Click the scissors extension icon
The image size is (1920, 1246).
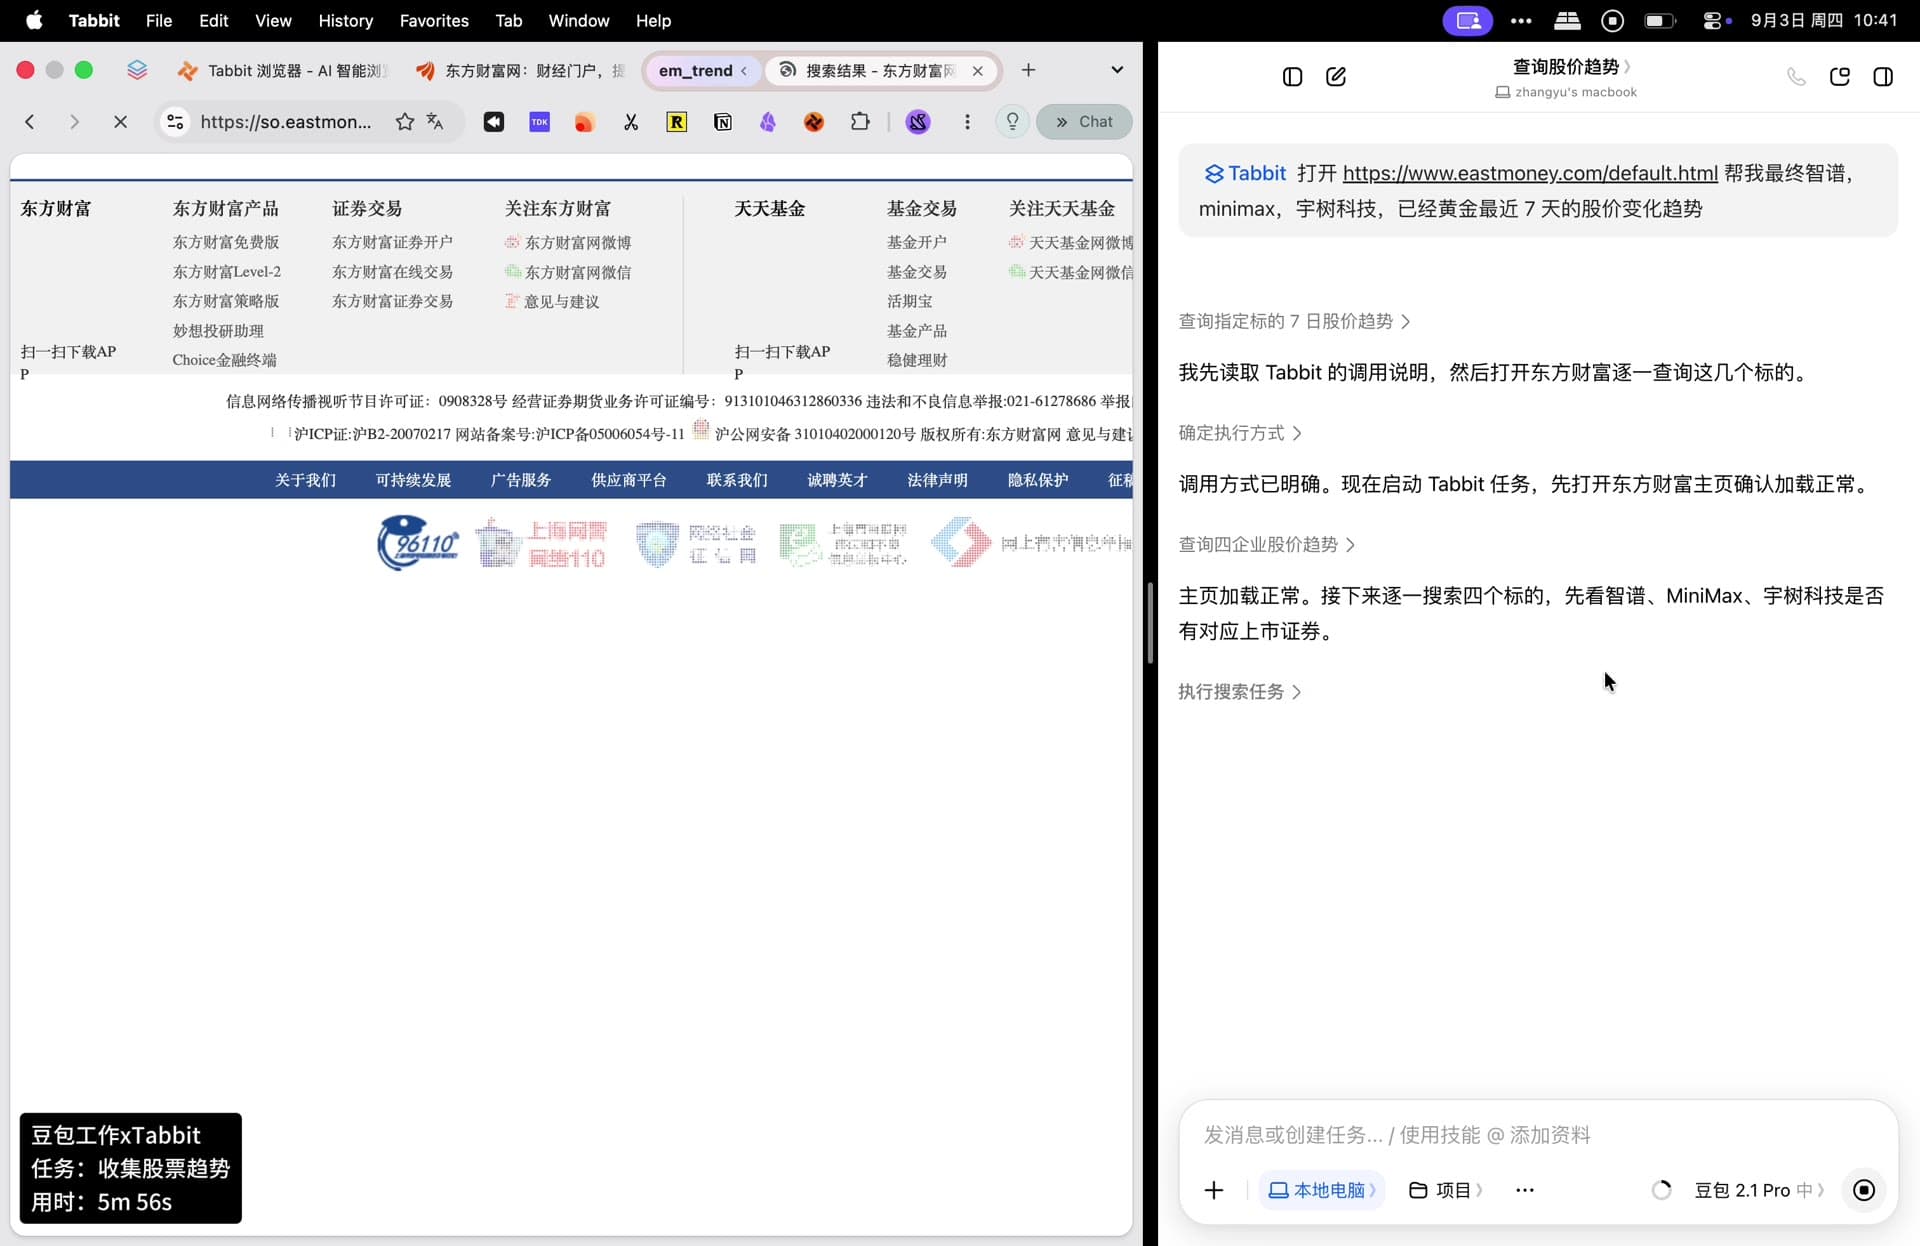(631, 122)
